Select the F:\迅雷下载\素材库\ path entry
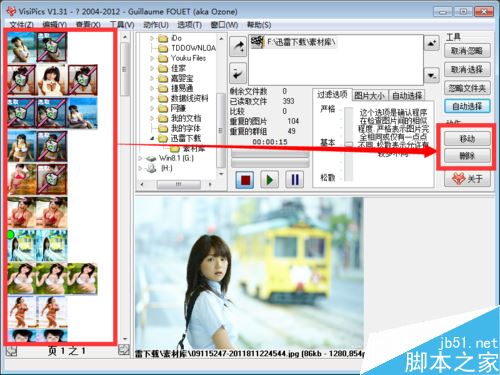Image resolution: width=500 pixels, height=375 pixels. 293,42
